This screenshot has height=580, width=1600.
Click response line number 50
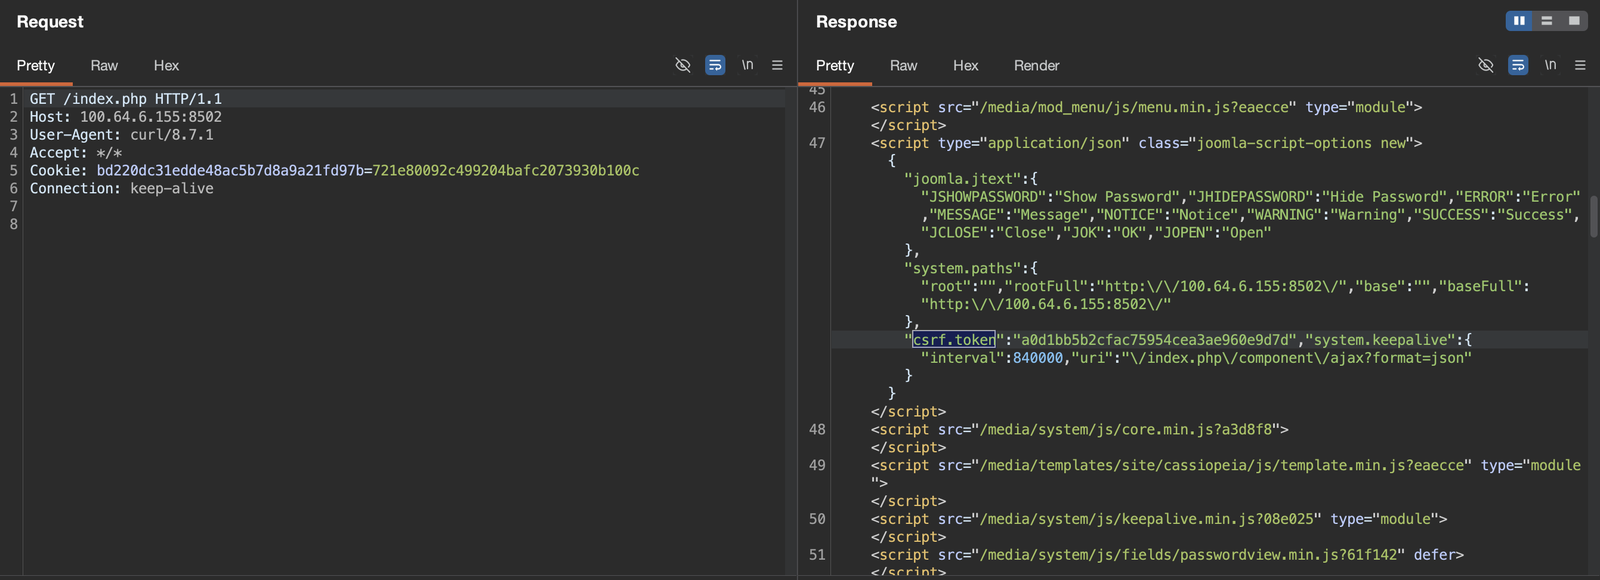tap(817, 519)
